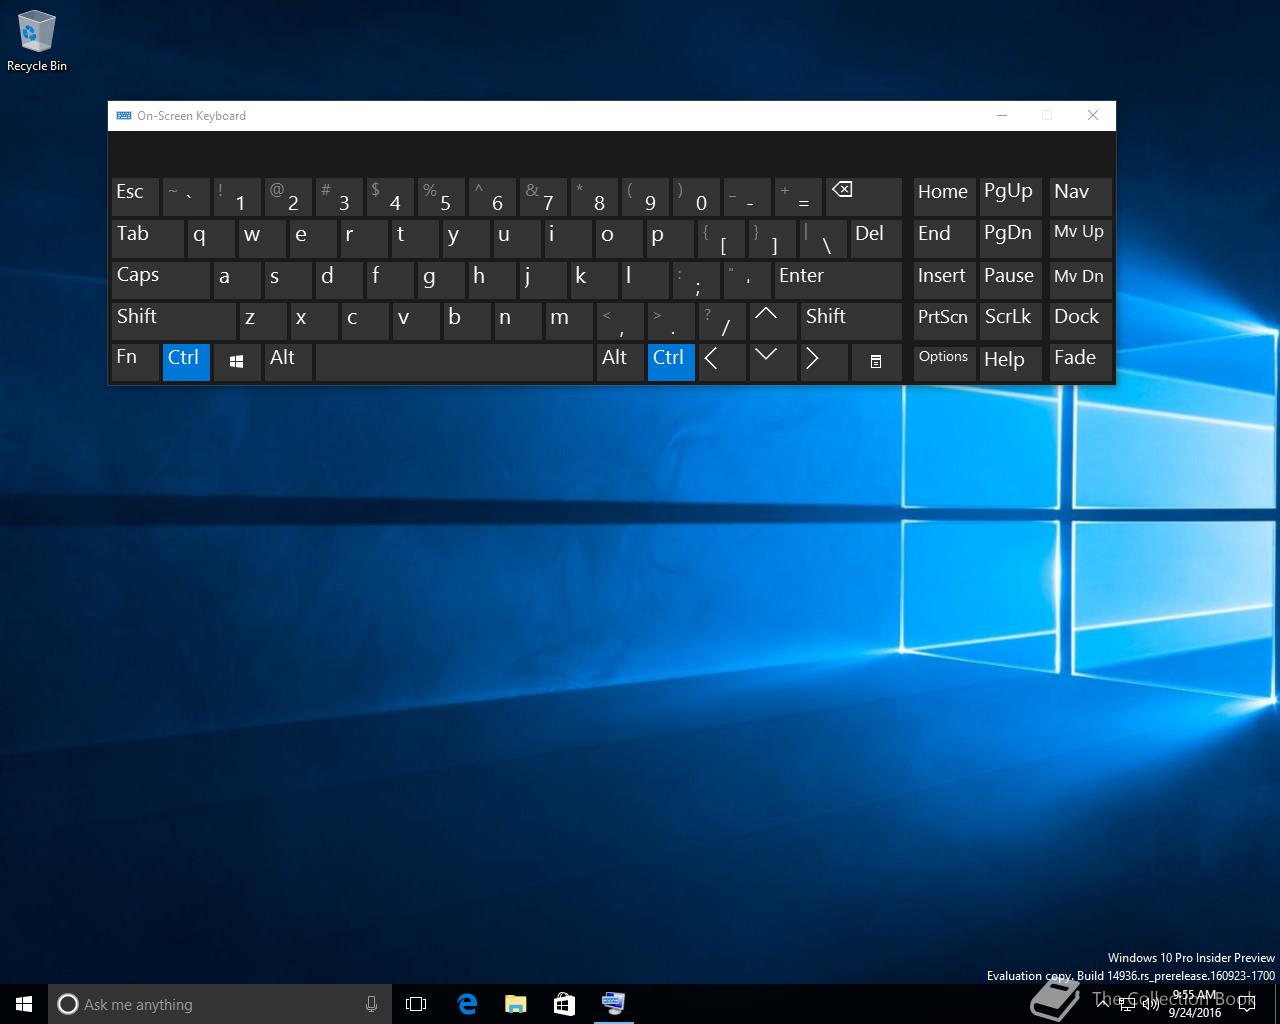Open File Explorer from the taskbar
The image size is (1280, 1024).
coord(515,1004)
